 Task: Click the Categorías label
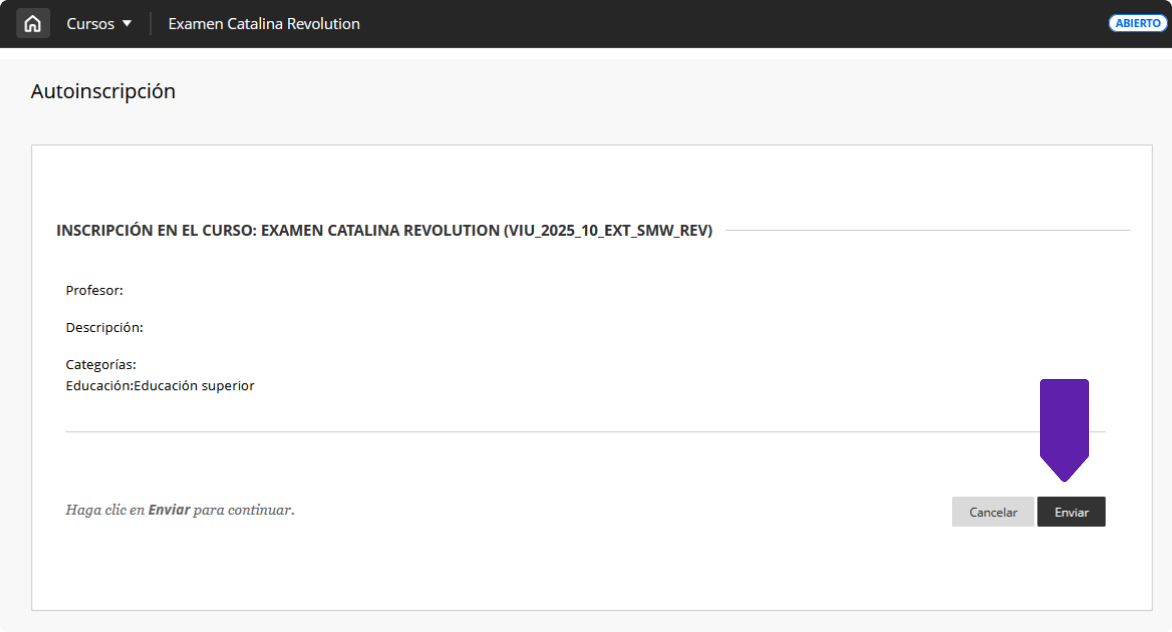tap(100, 365)
